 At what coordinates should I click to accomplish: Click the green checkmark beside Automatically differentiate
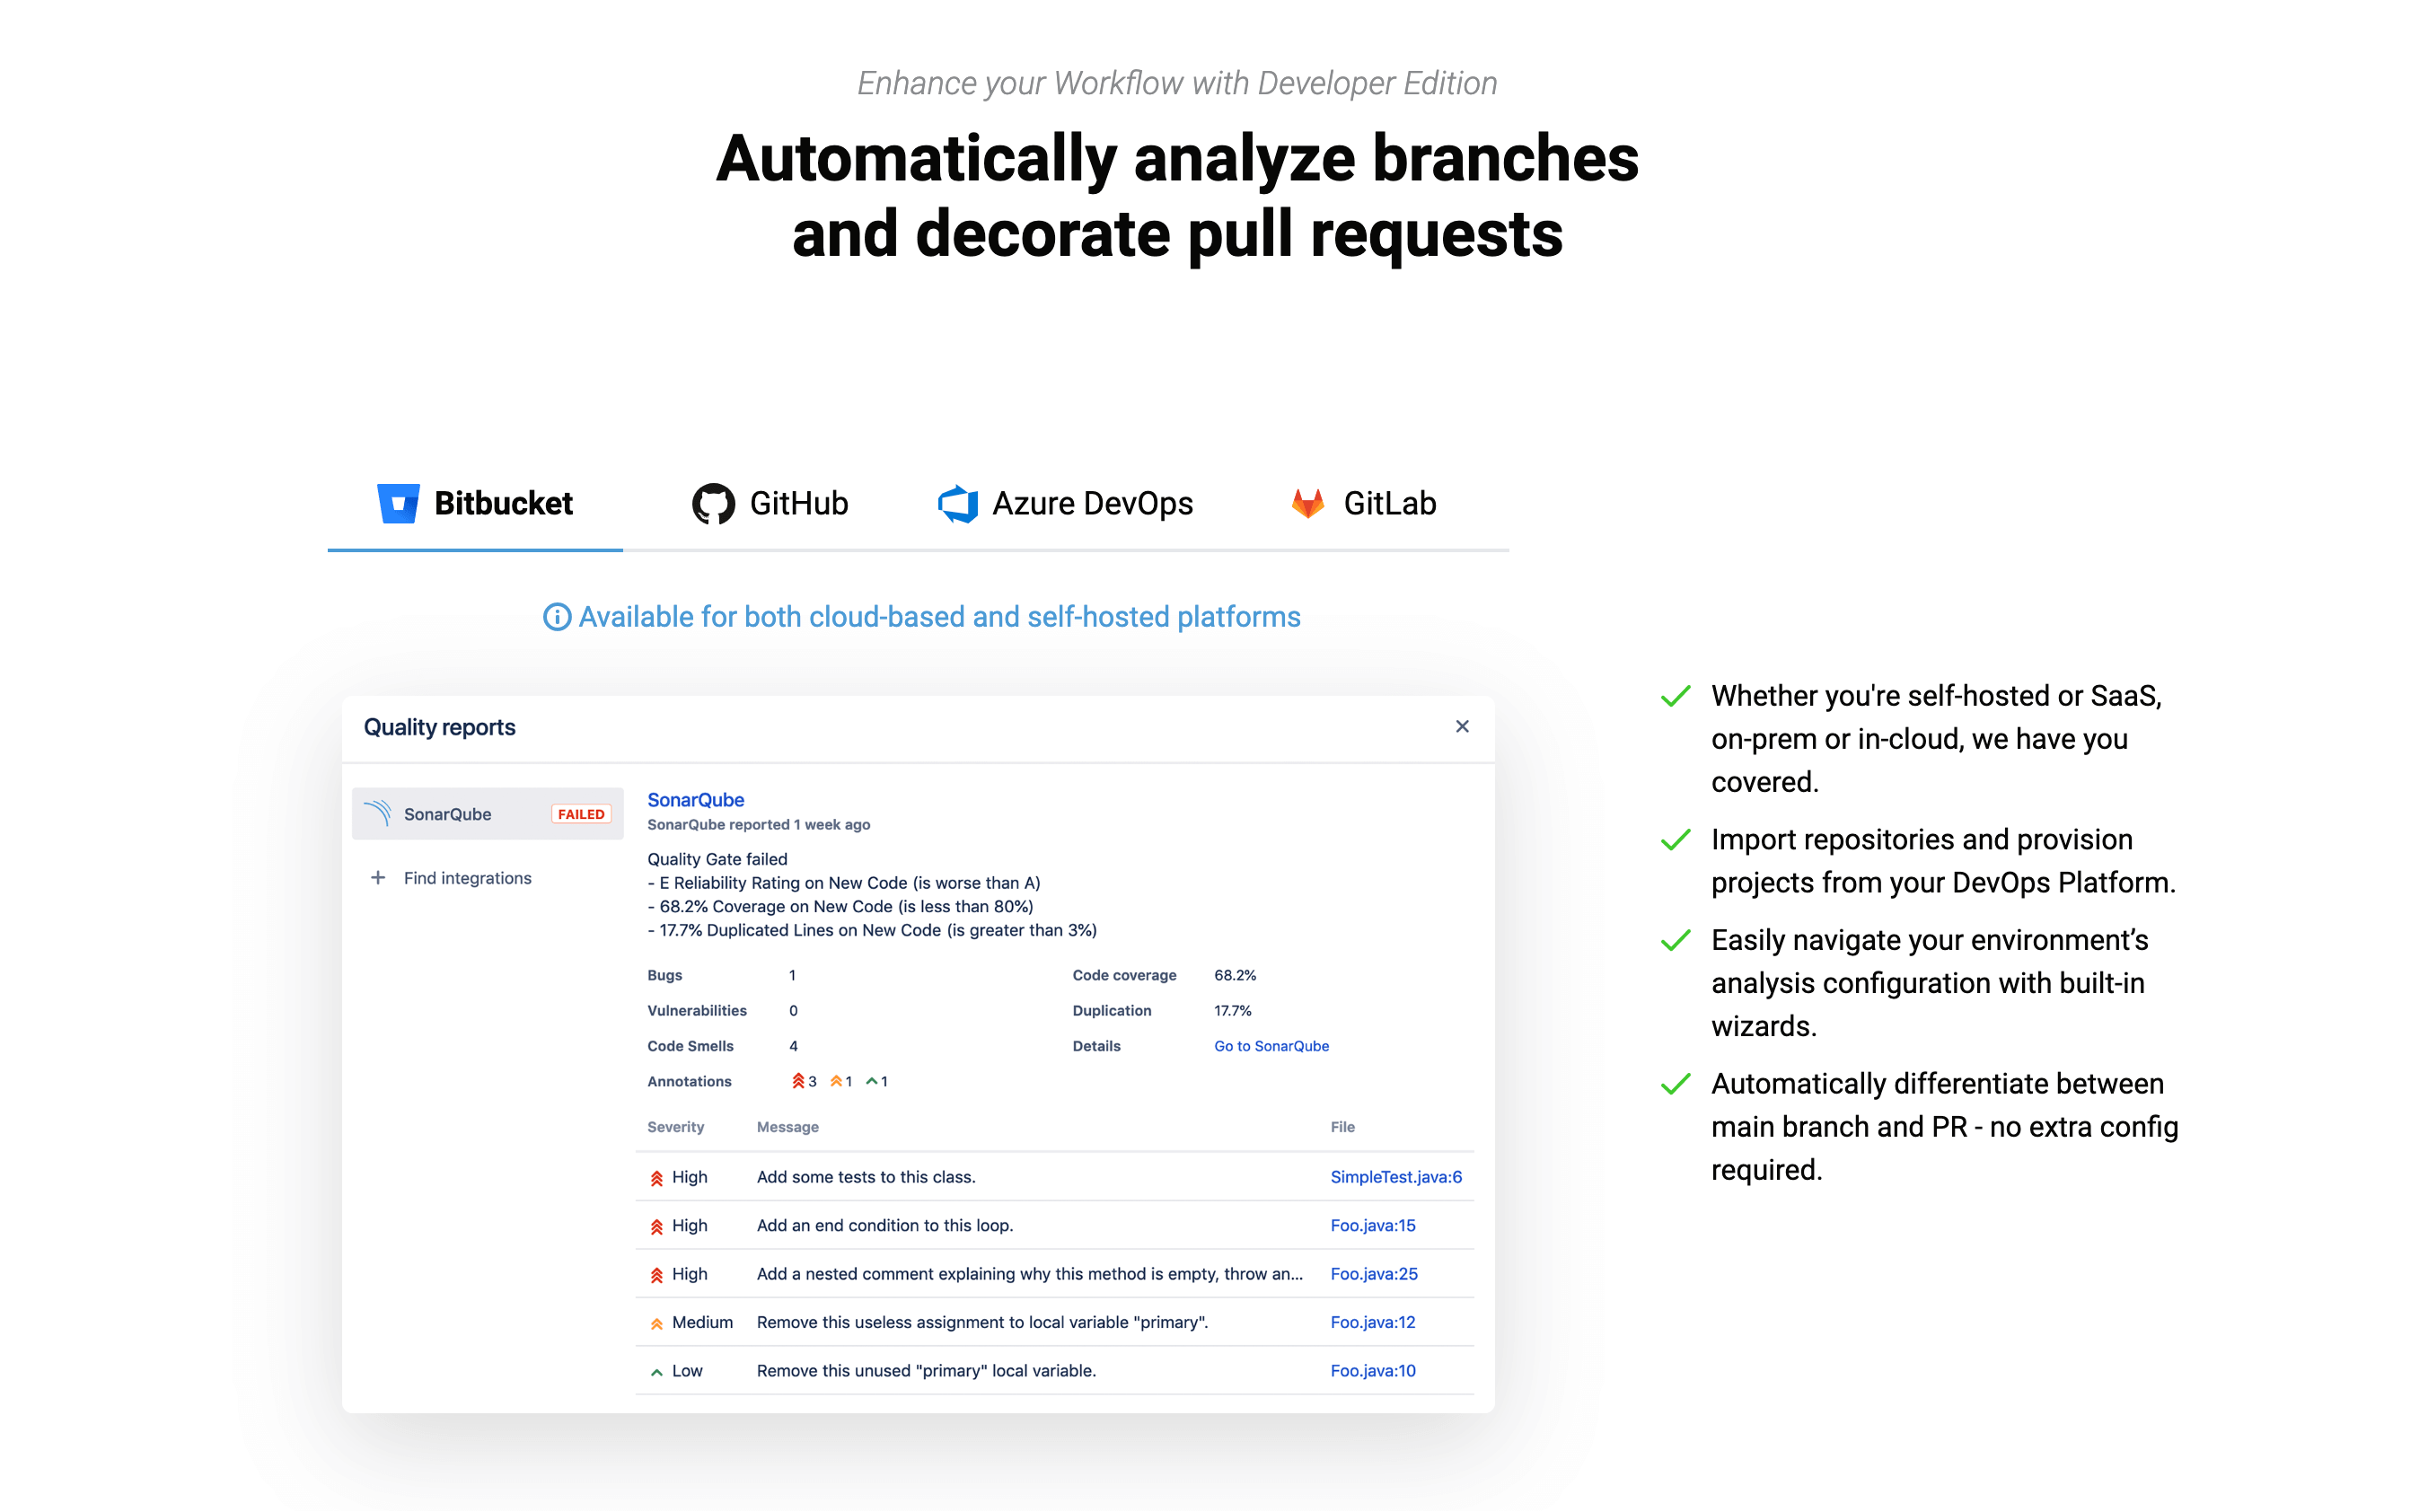click(x=1675, y=1084)
